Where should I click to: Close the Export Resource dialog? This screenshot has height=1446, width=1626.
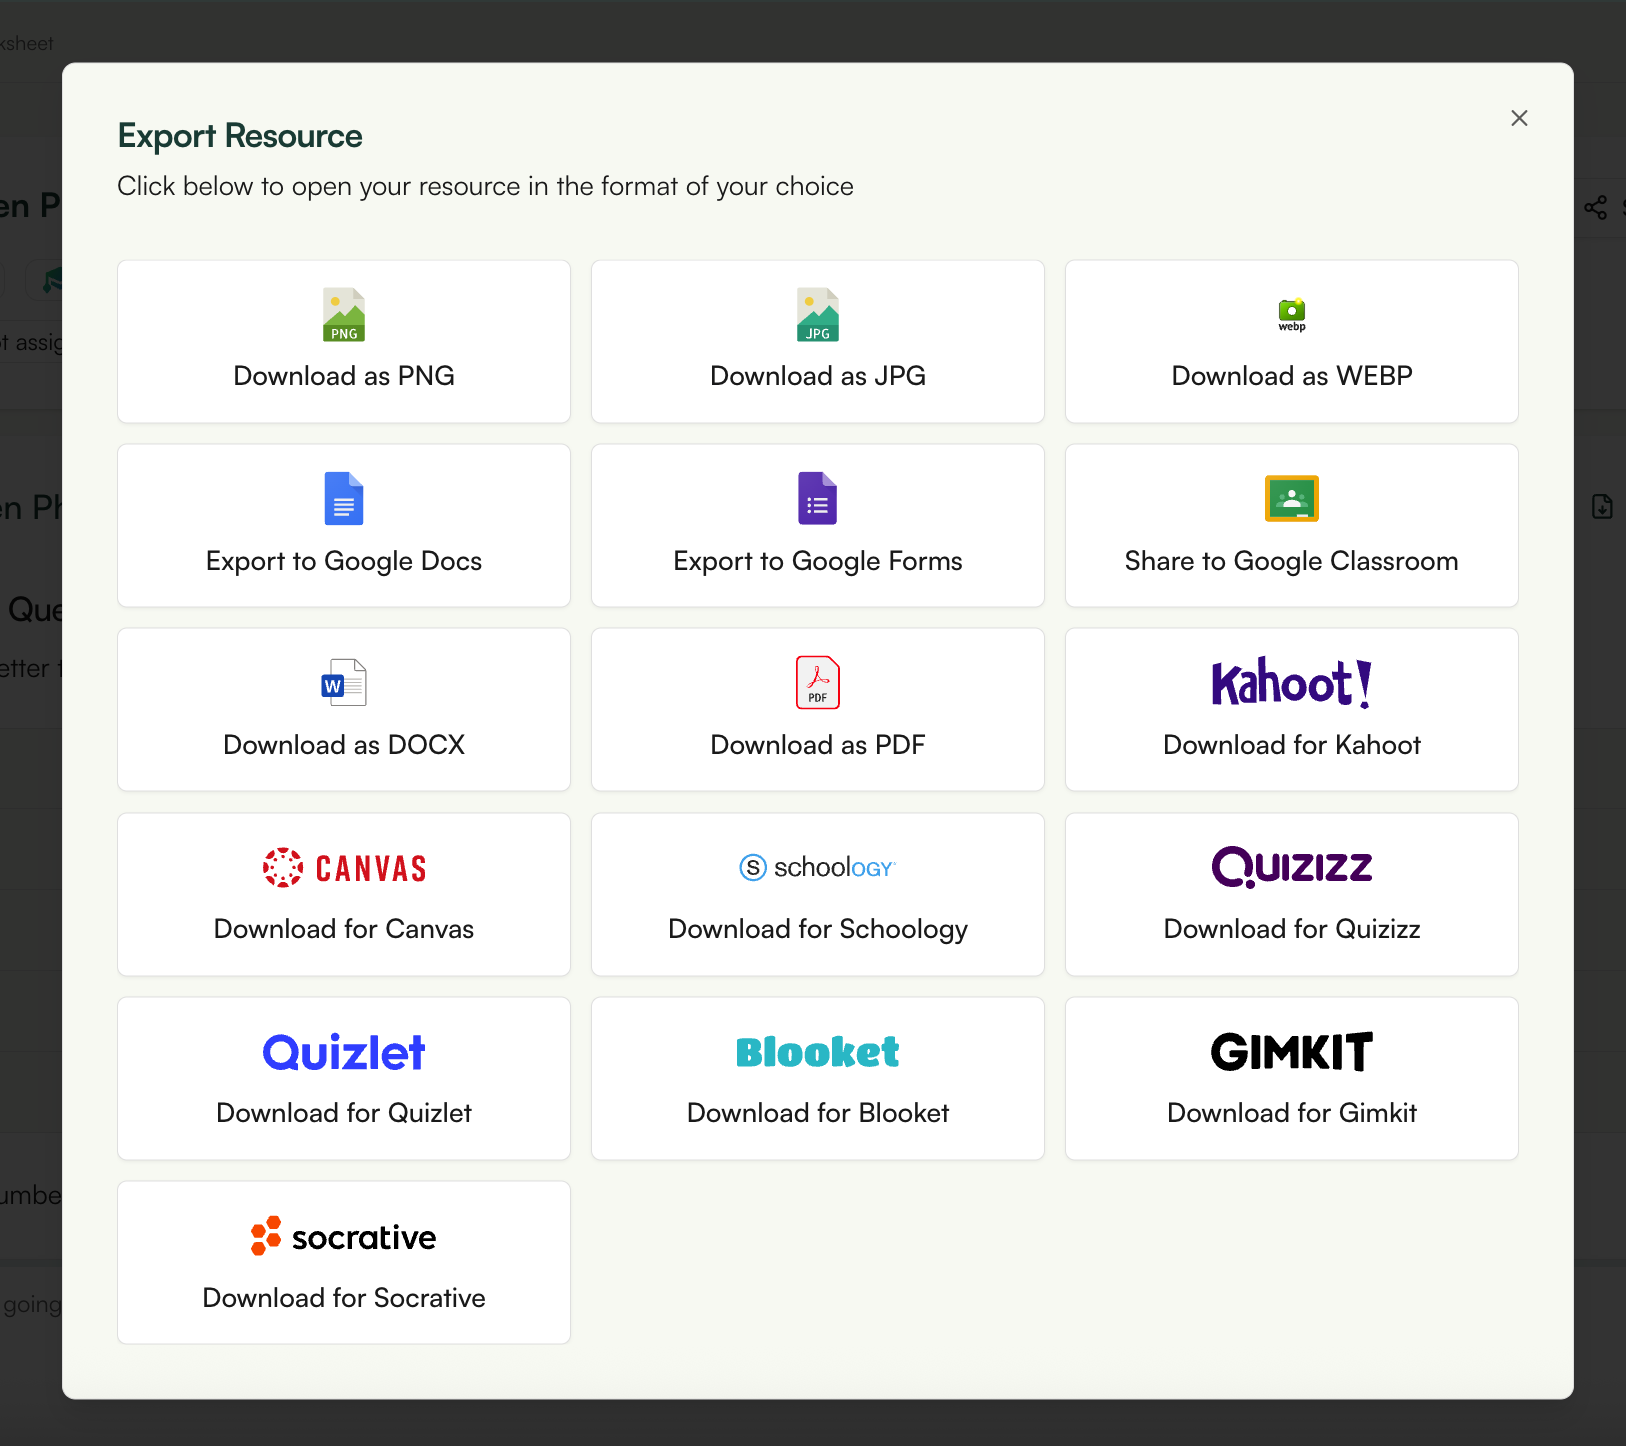click(1518, 117)
